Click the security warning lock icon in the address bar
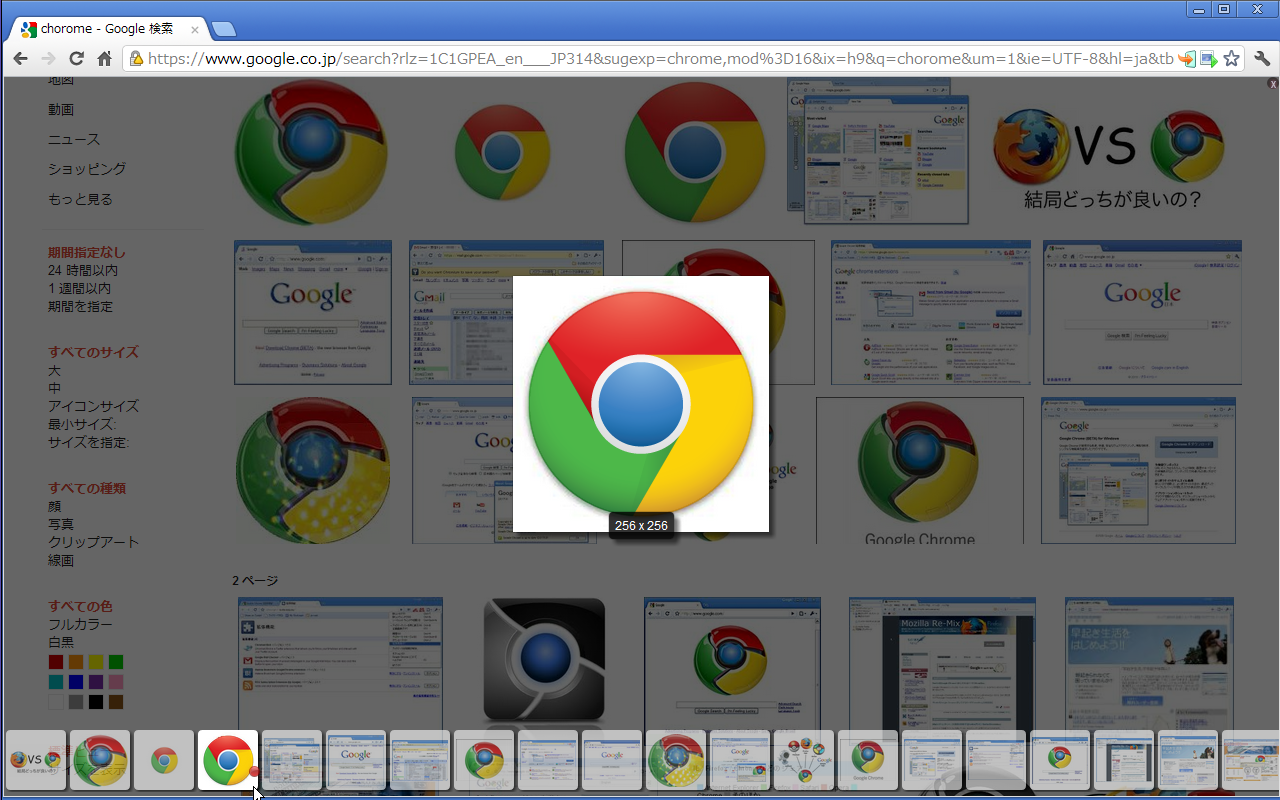 click(x=137, y=59)
